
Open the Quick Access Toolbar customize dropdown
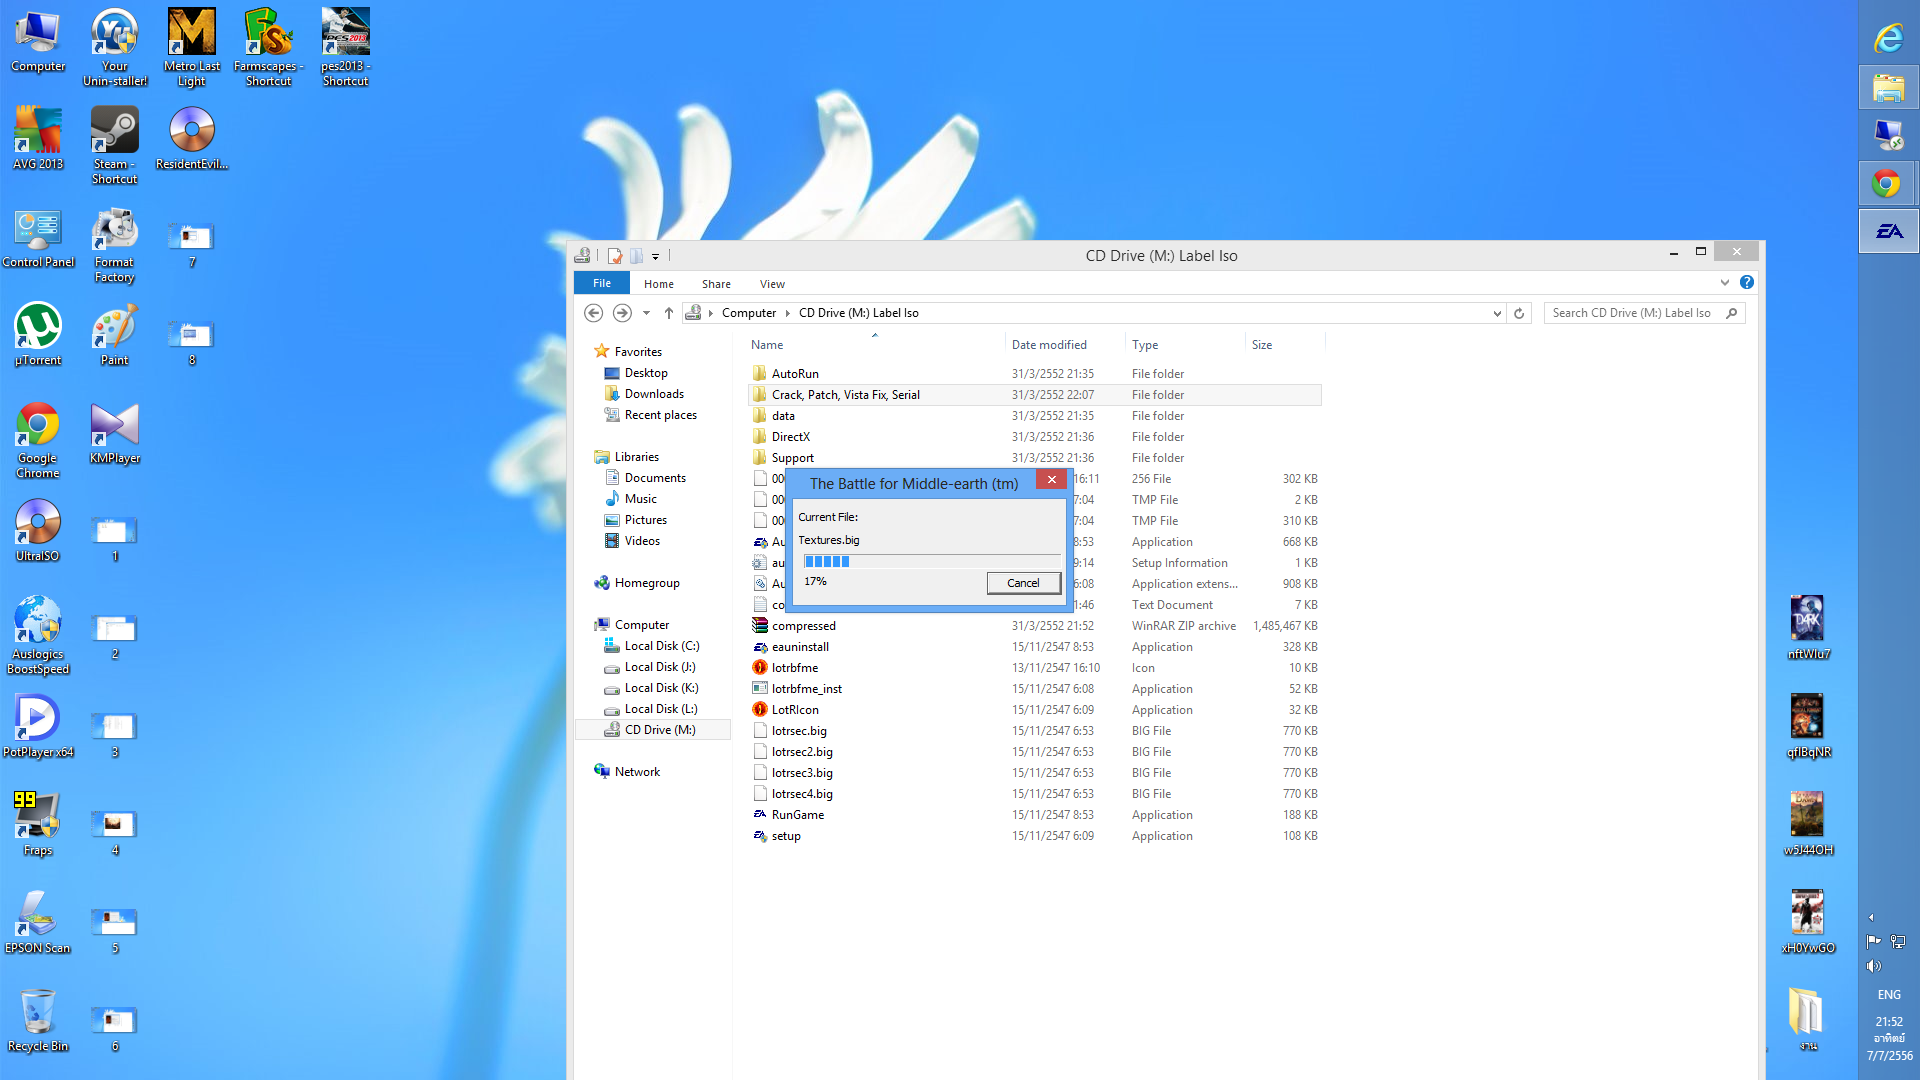pyautogui.click(x=655, y=257)
